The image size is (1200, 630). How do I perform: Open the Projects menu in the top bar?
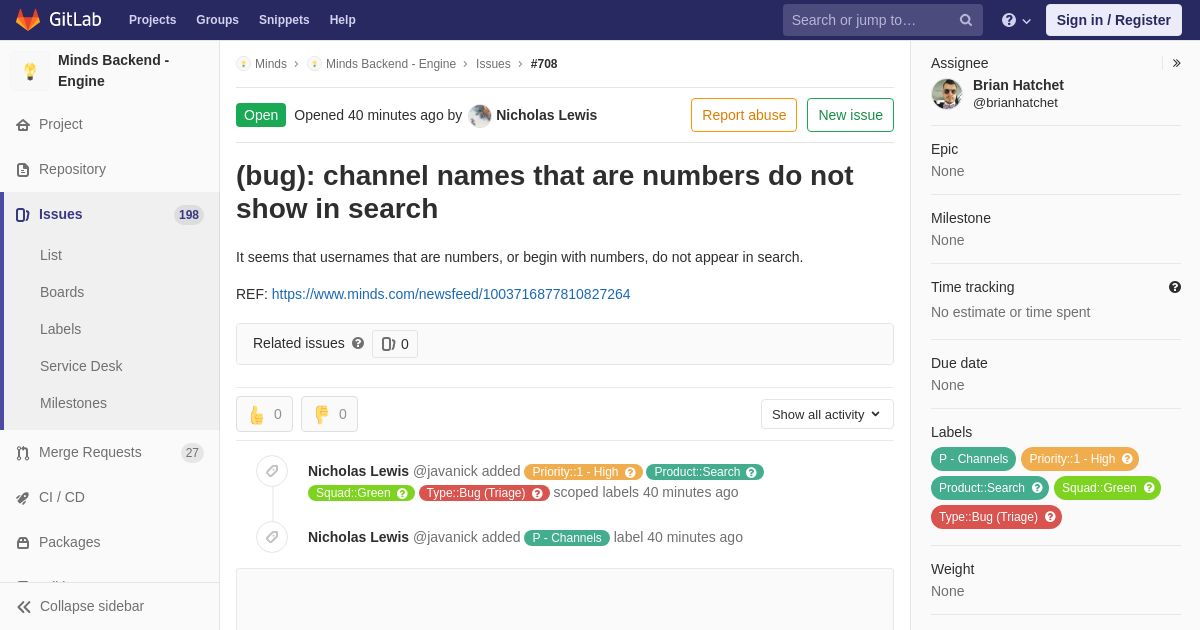click(x=152, y=20)
